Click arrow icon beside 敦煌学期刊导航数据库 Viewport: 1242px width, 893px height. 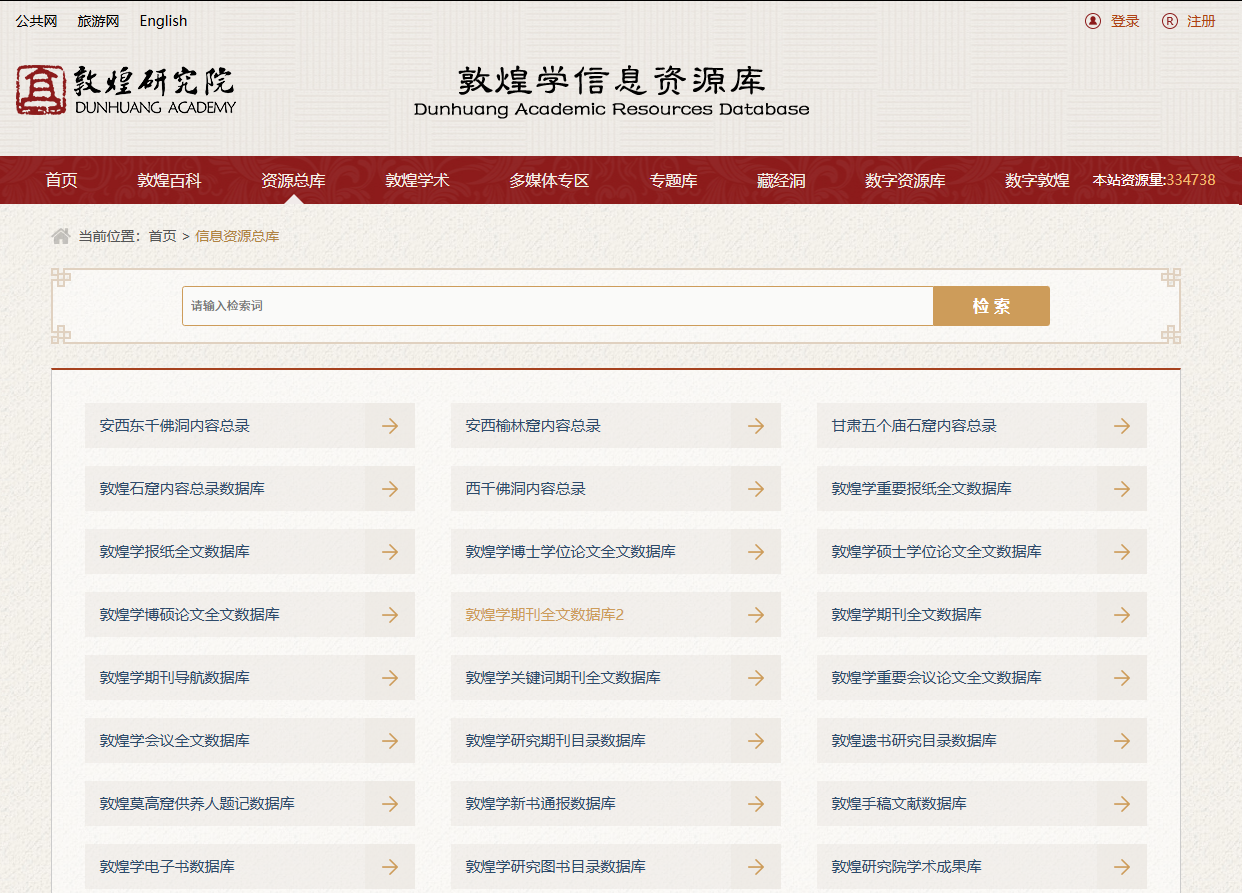390,678
